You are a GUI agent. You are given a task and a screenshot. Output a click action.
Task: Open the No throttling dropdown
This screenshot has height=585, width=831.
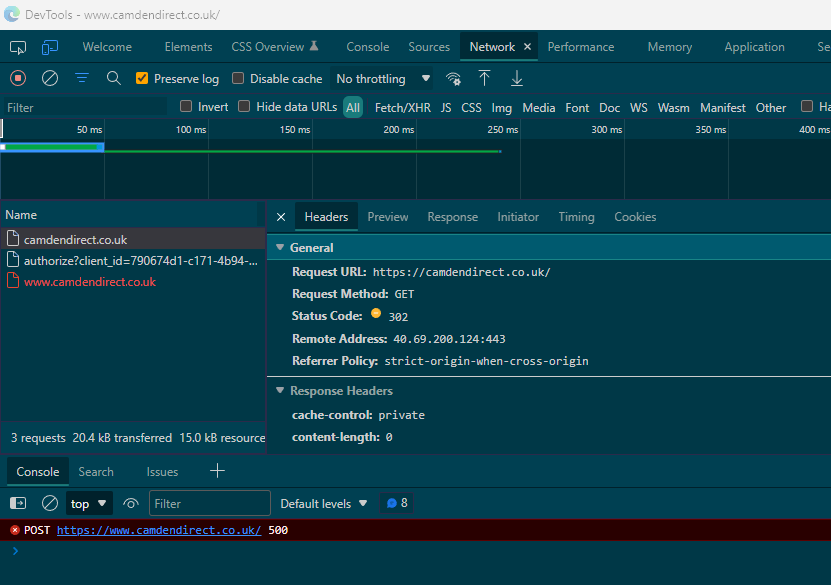[382, 79]
